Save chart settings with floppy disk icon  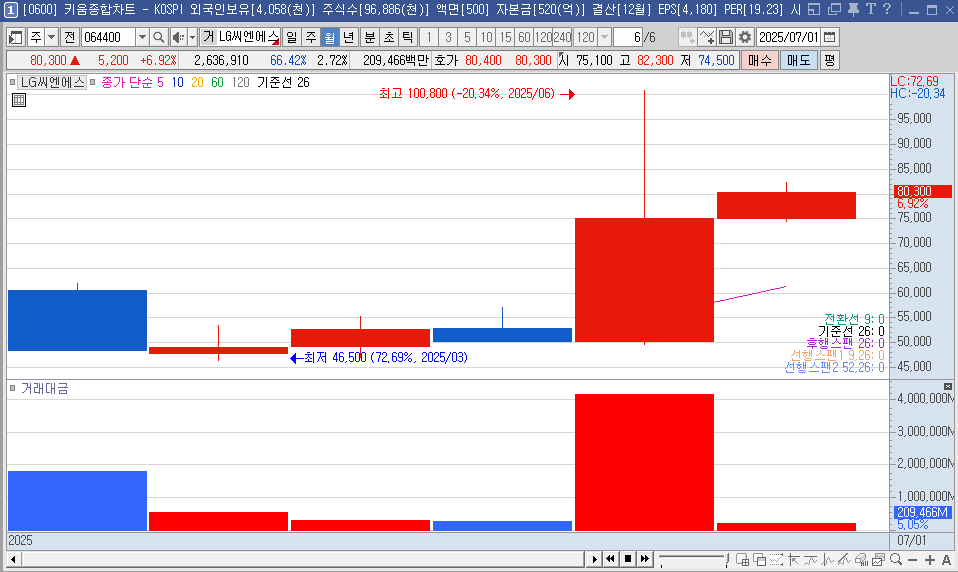coord(726,37)
